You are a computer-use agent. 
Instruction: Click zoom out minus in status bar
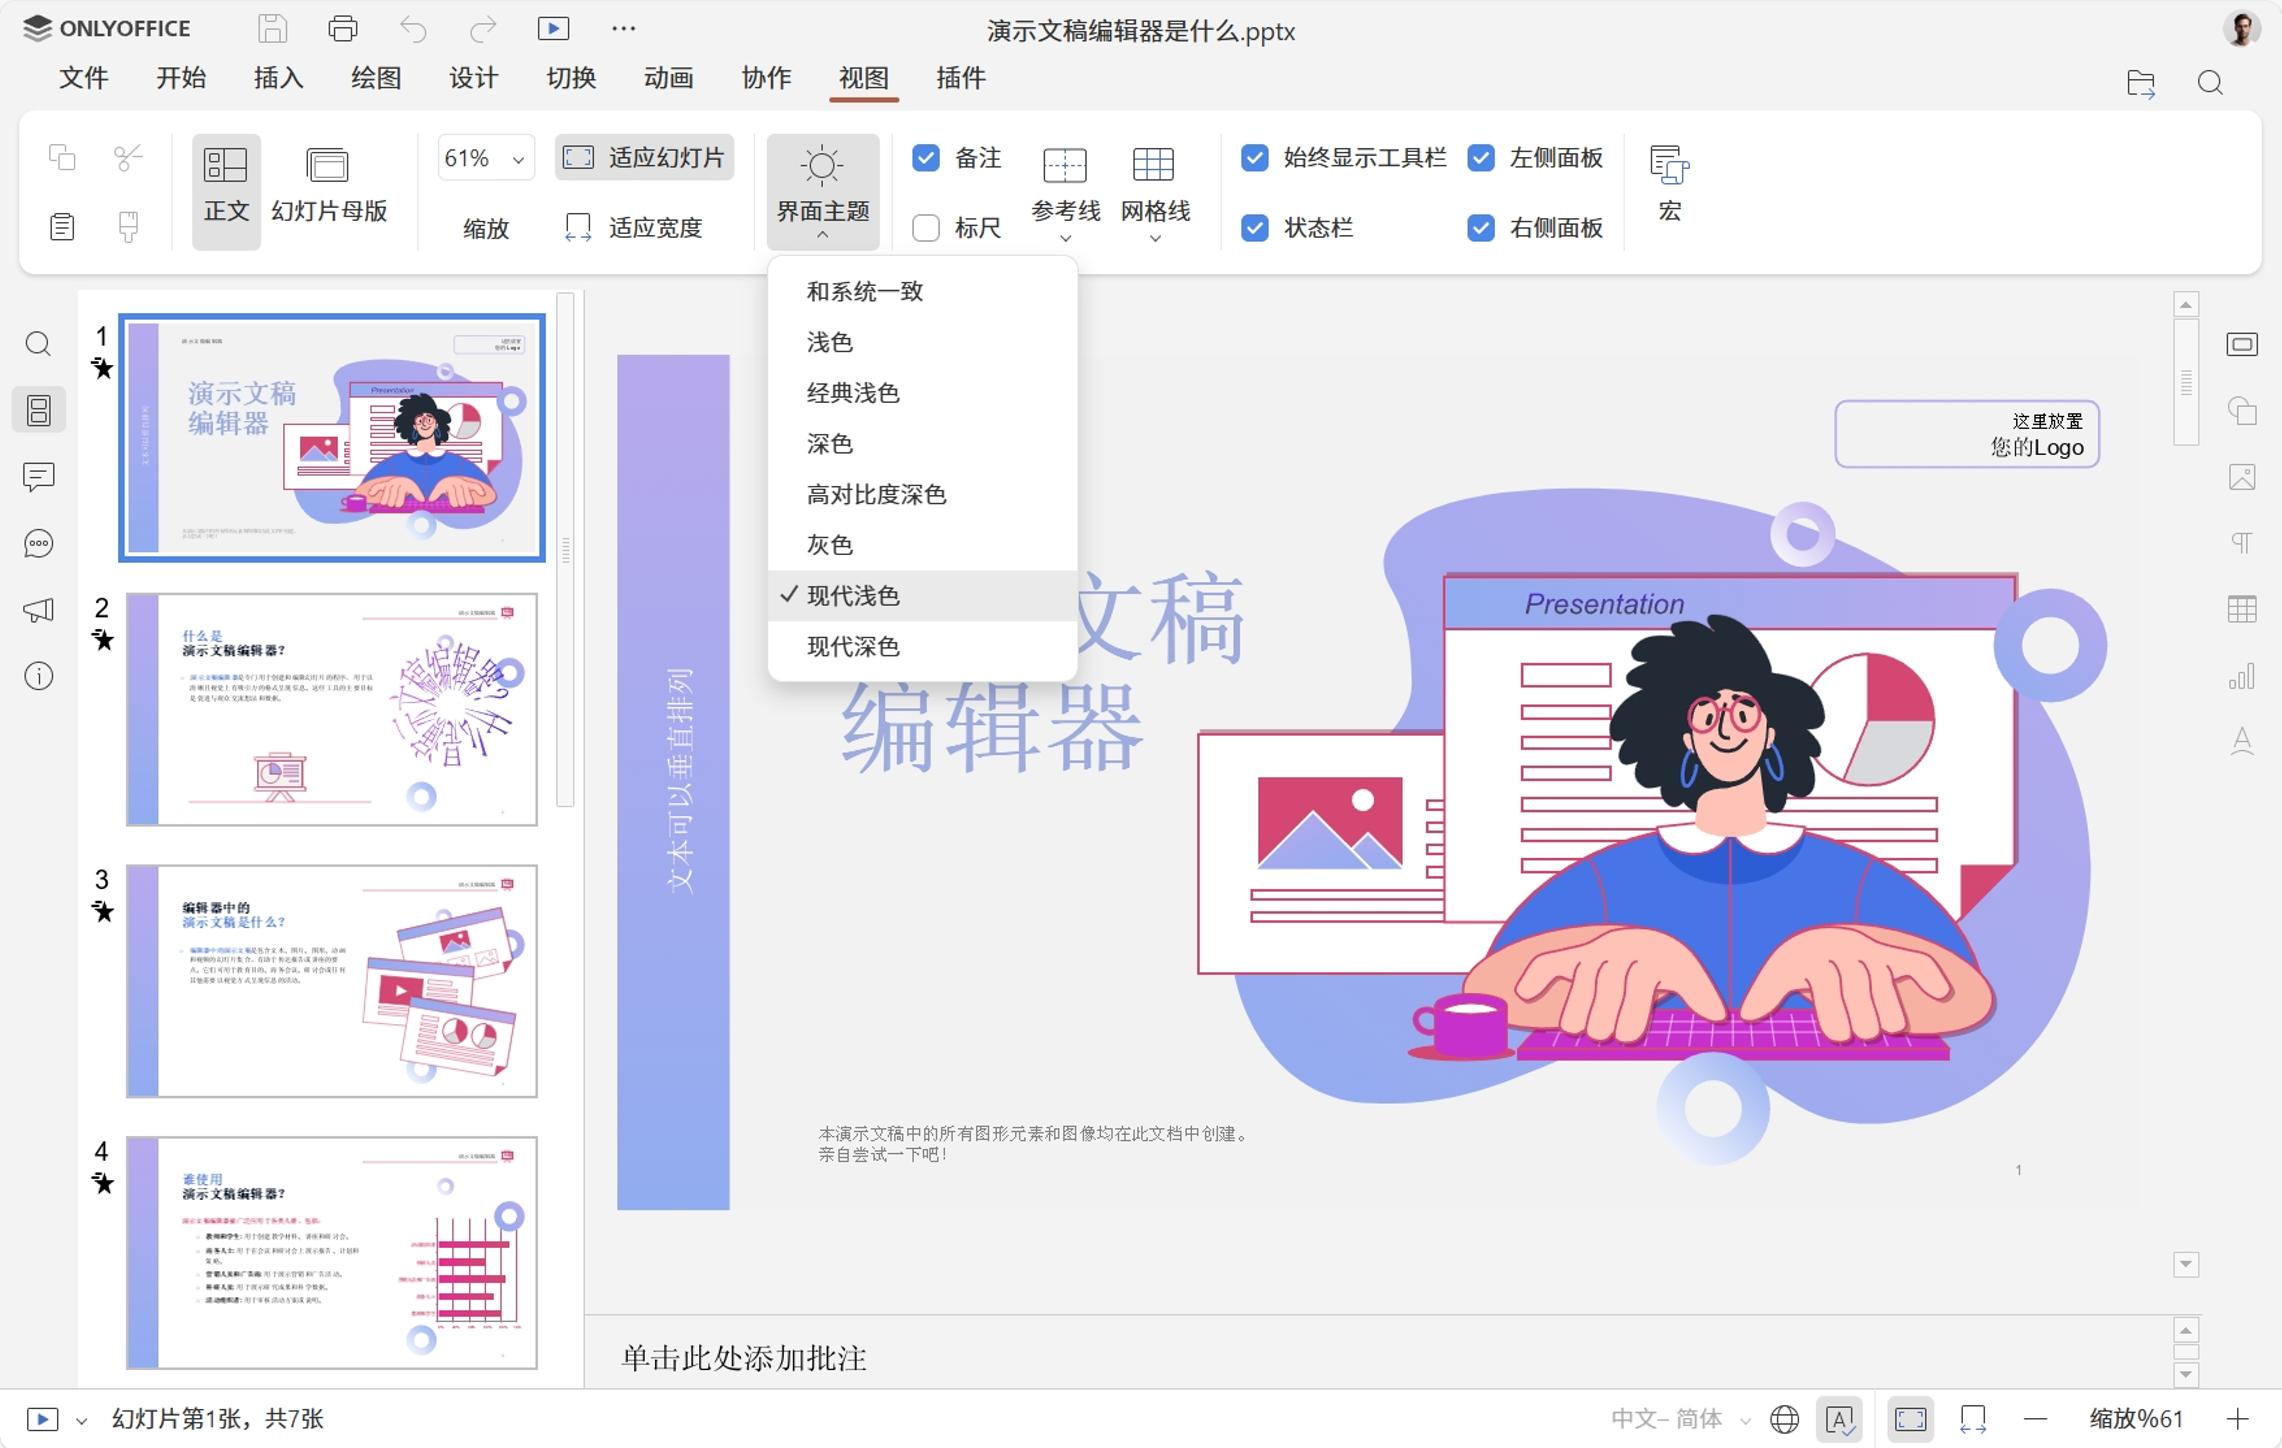tap(2034, 1419)
